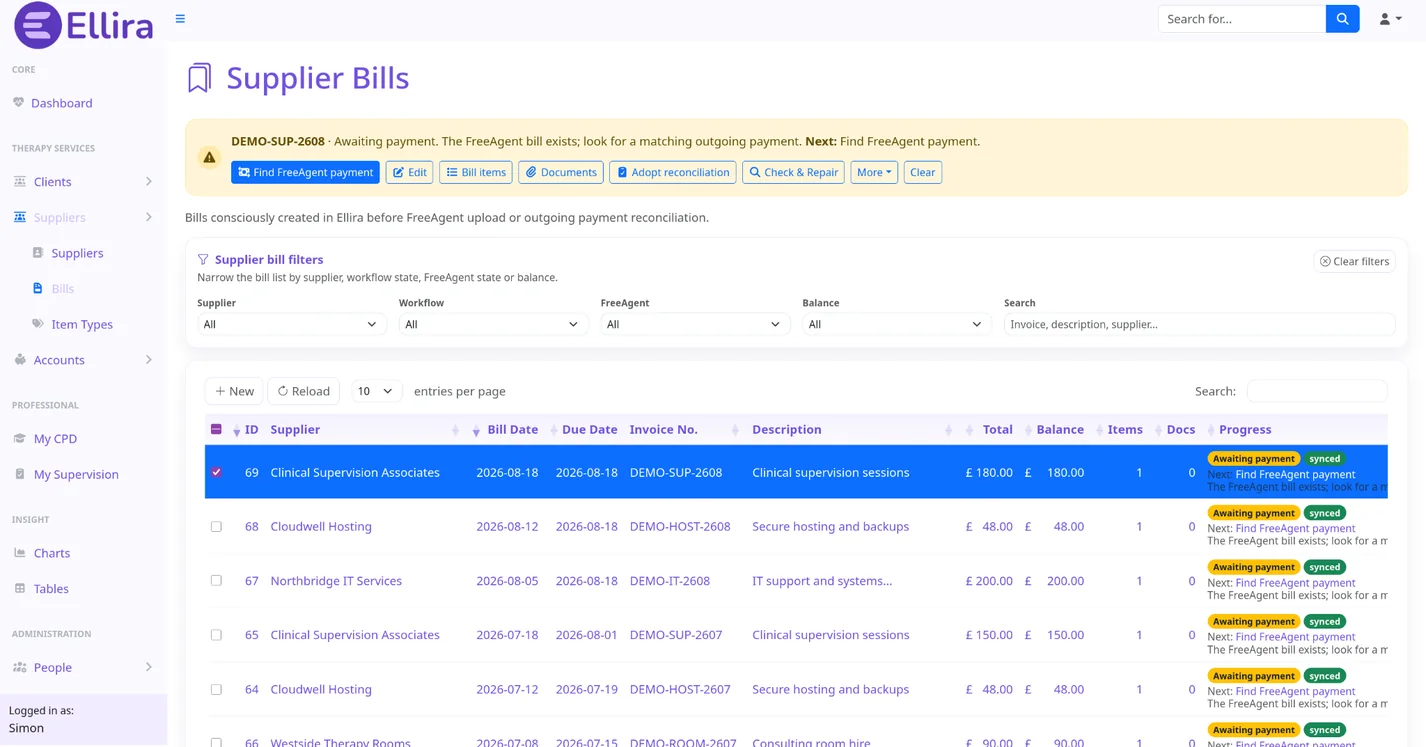Click the Check & Repair button
This screenshot has height=747, width=1426.
point(793,172)
